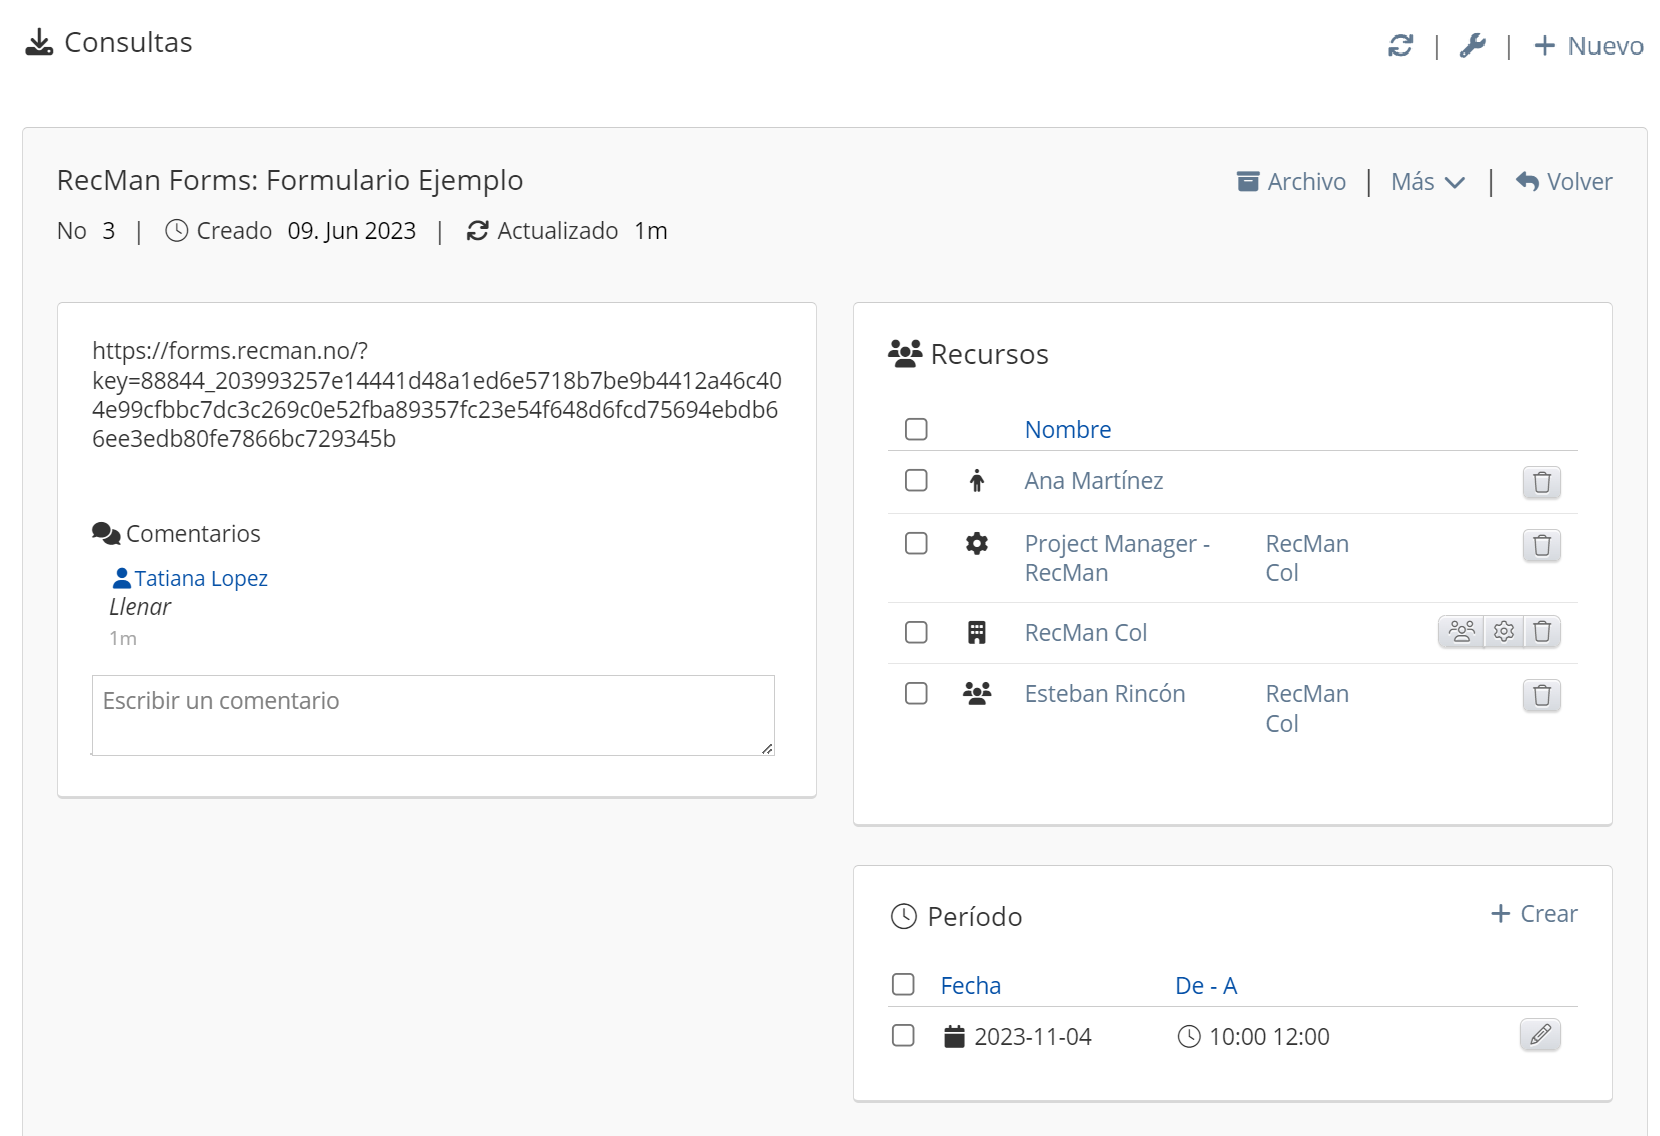Toggle the Esteban Rincón checkbox
The height and width of the screenshot is (1136, 1660).
coord(916,694)
